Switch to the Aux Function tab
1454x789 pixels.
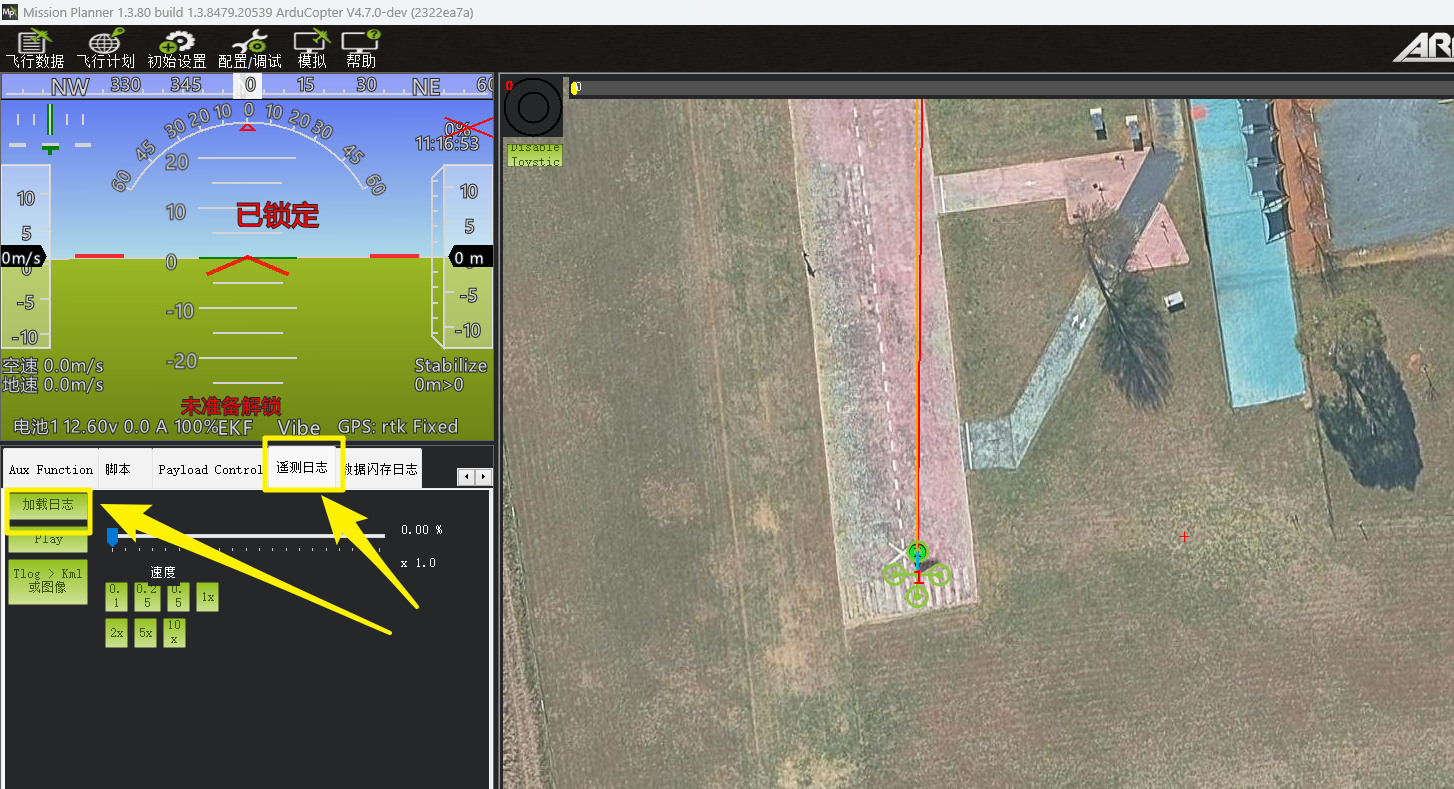click(x=50, y=469)
